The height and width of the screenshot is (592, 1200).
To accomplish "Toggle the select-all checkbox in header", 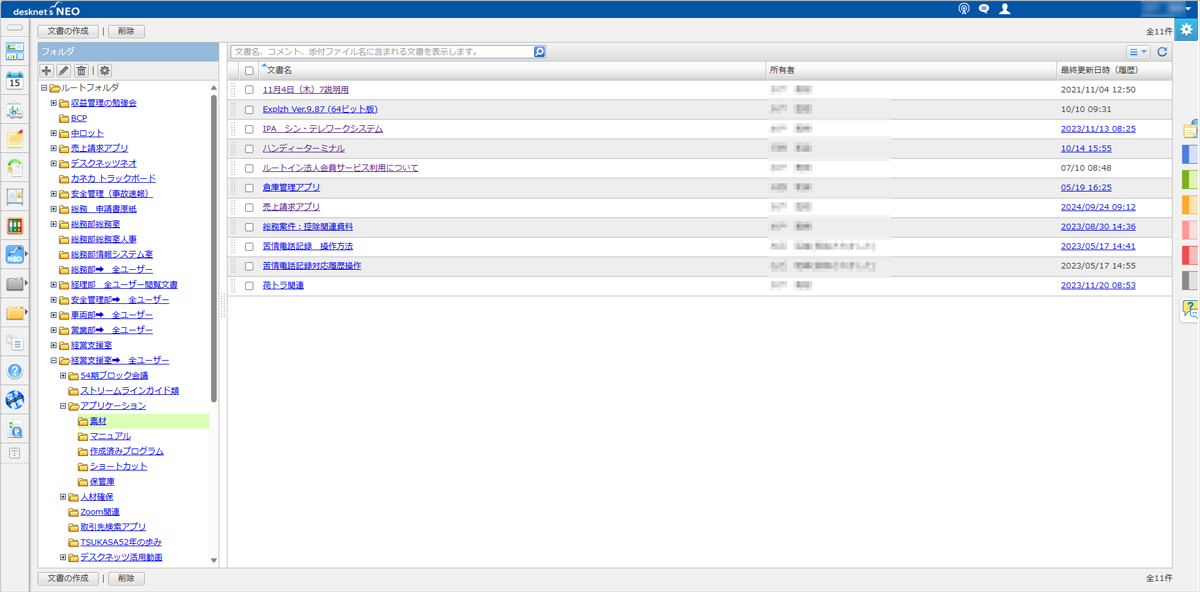I will tap(249, 71).
